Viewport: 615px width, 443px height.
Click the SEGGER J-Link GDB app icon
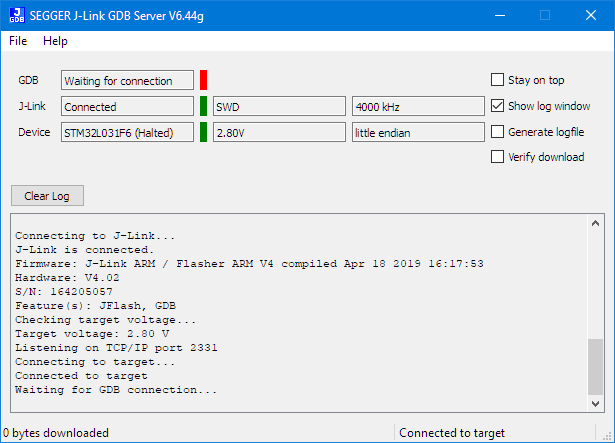(17, 16)
